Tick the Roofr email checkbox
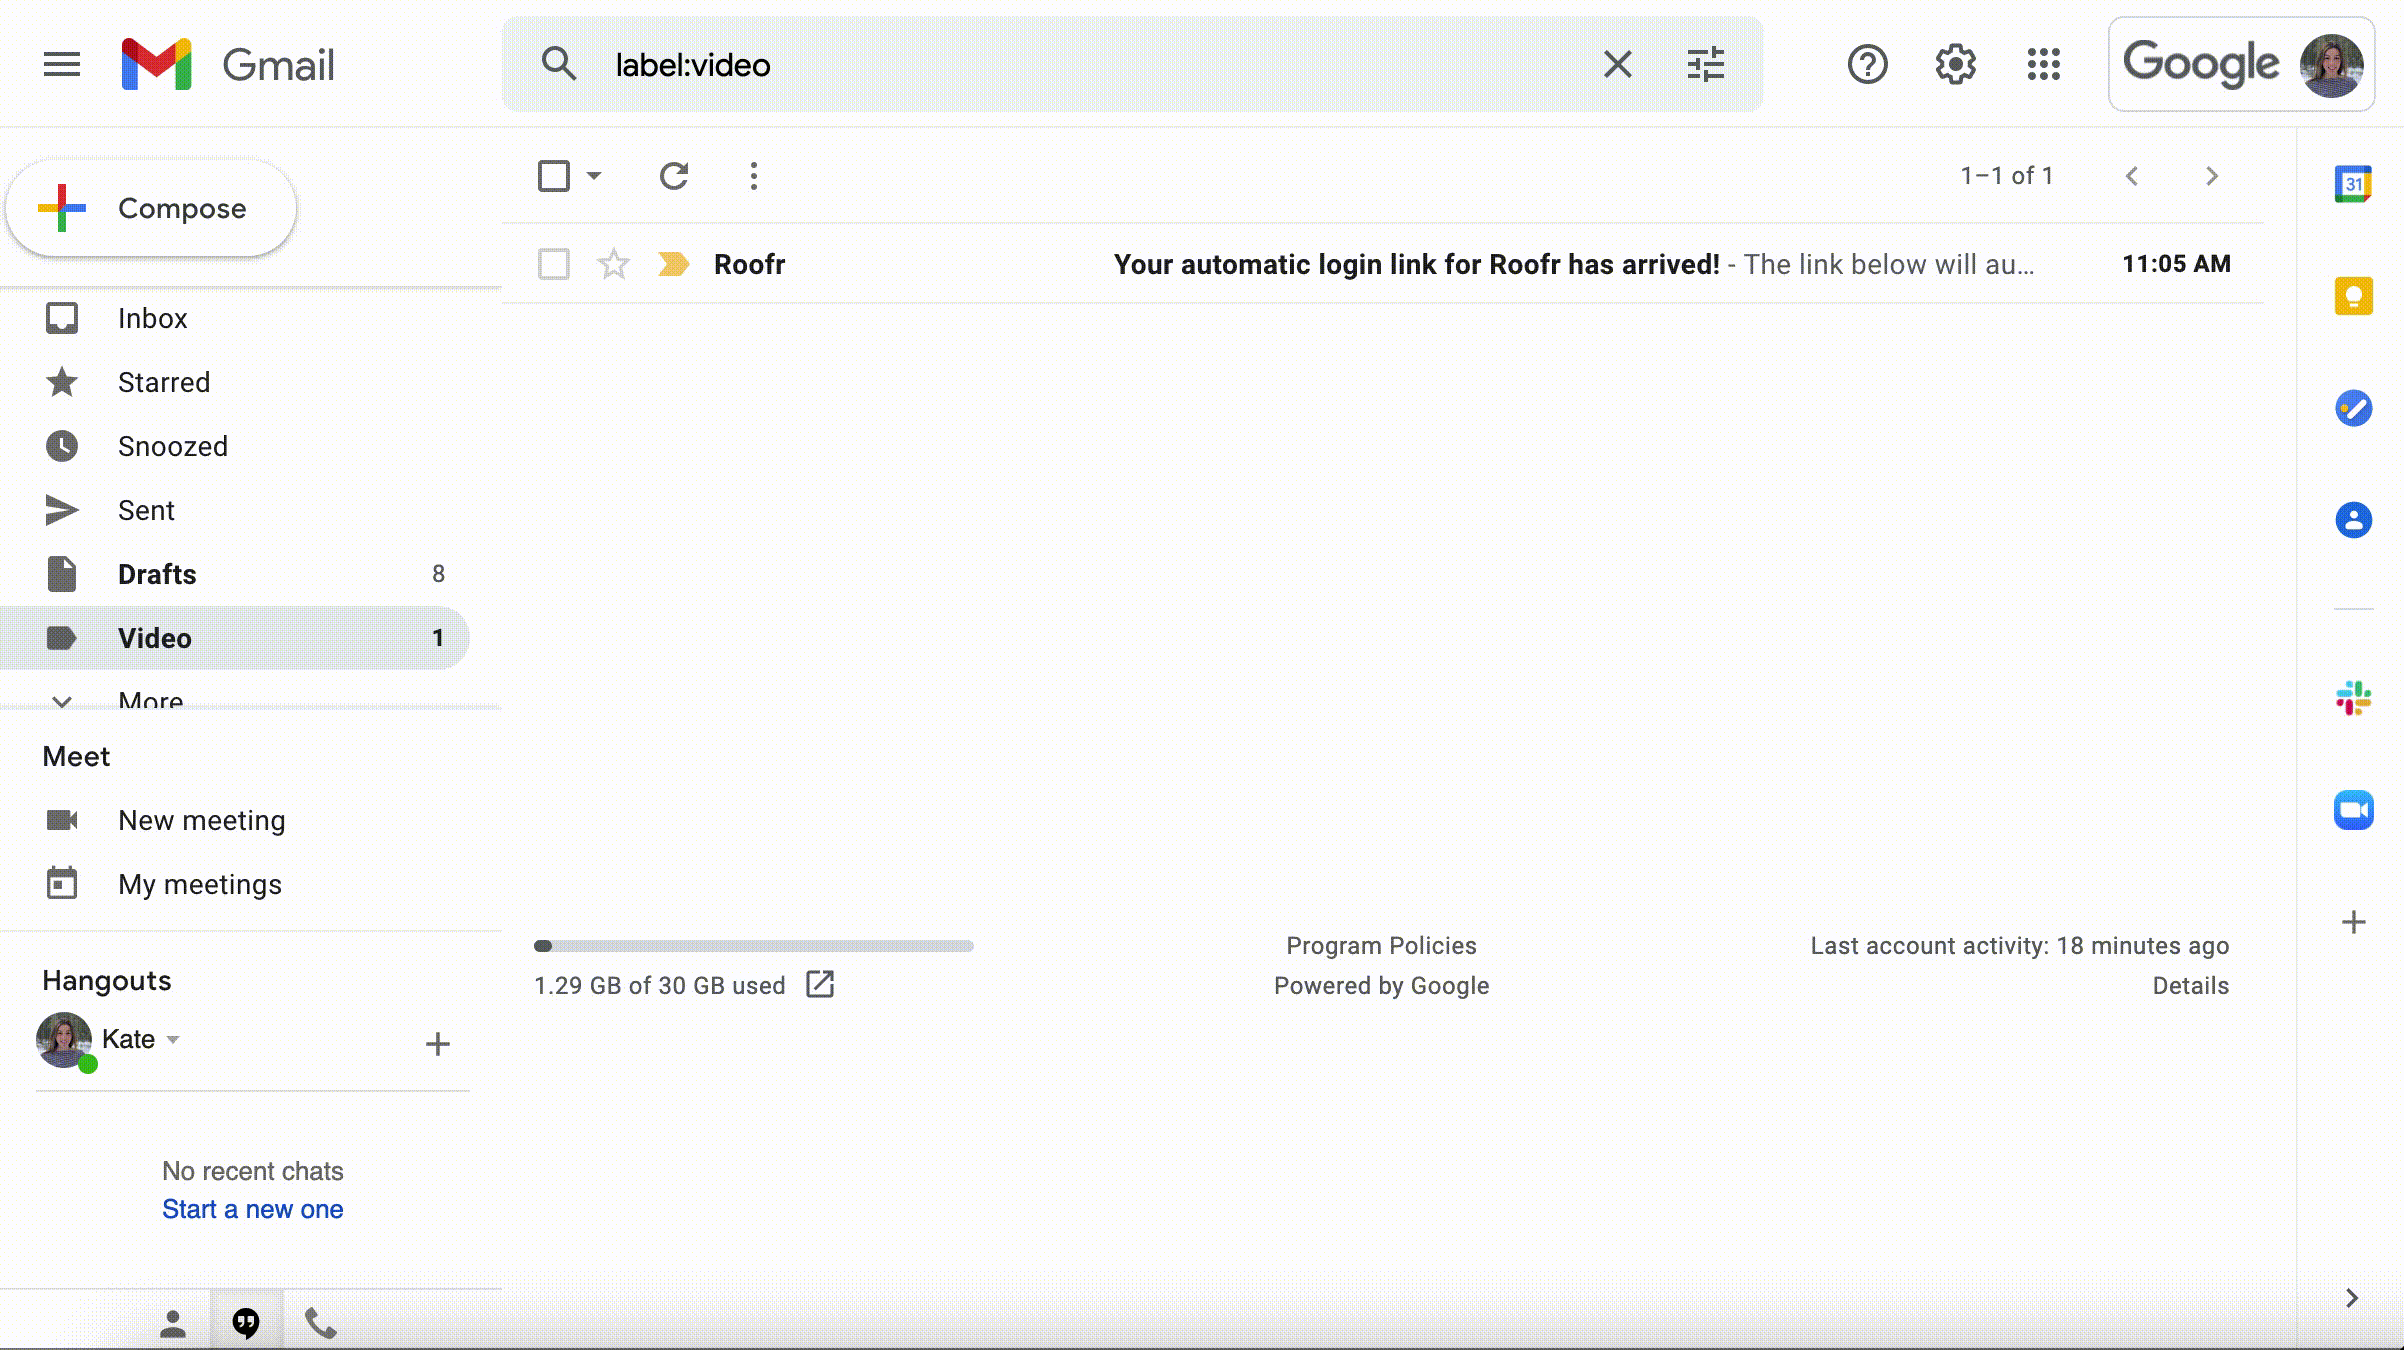This screenshot has width=2404, height=1350. coord(553,264)
